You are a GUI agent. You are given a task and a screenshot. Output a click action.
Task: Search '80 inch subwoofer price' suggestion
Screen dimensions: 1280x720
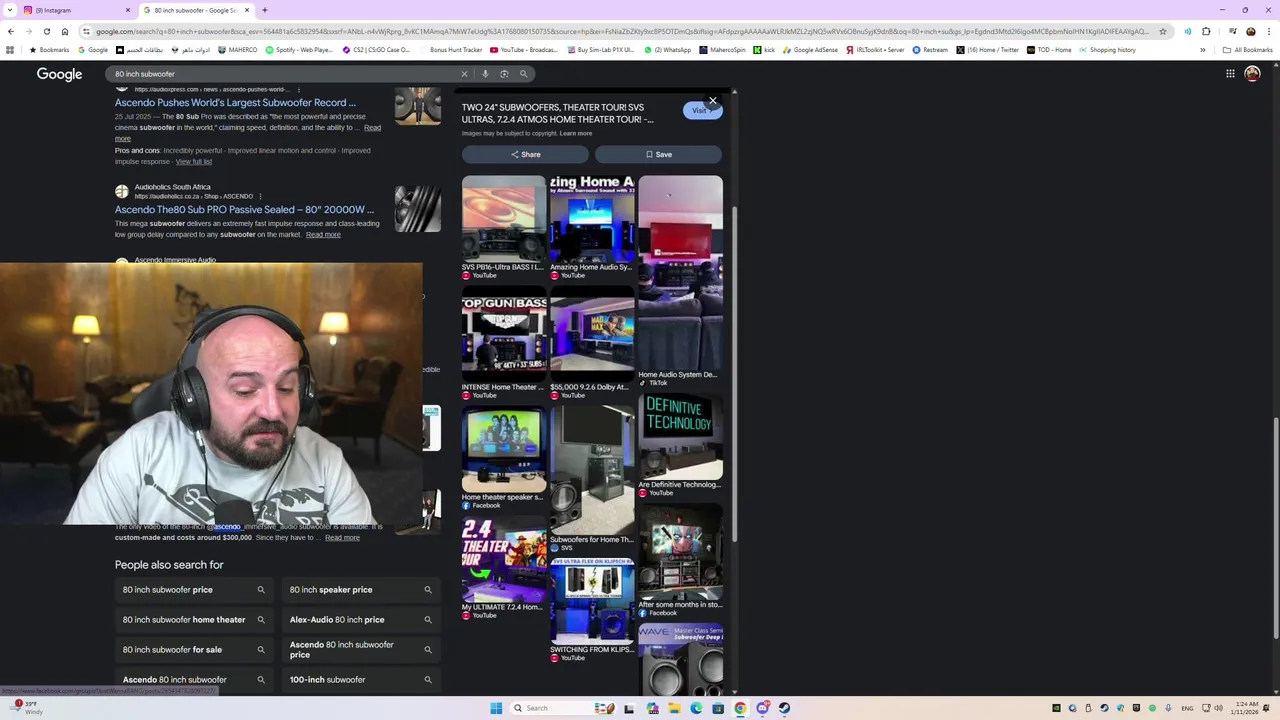[x=194, y=590]
